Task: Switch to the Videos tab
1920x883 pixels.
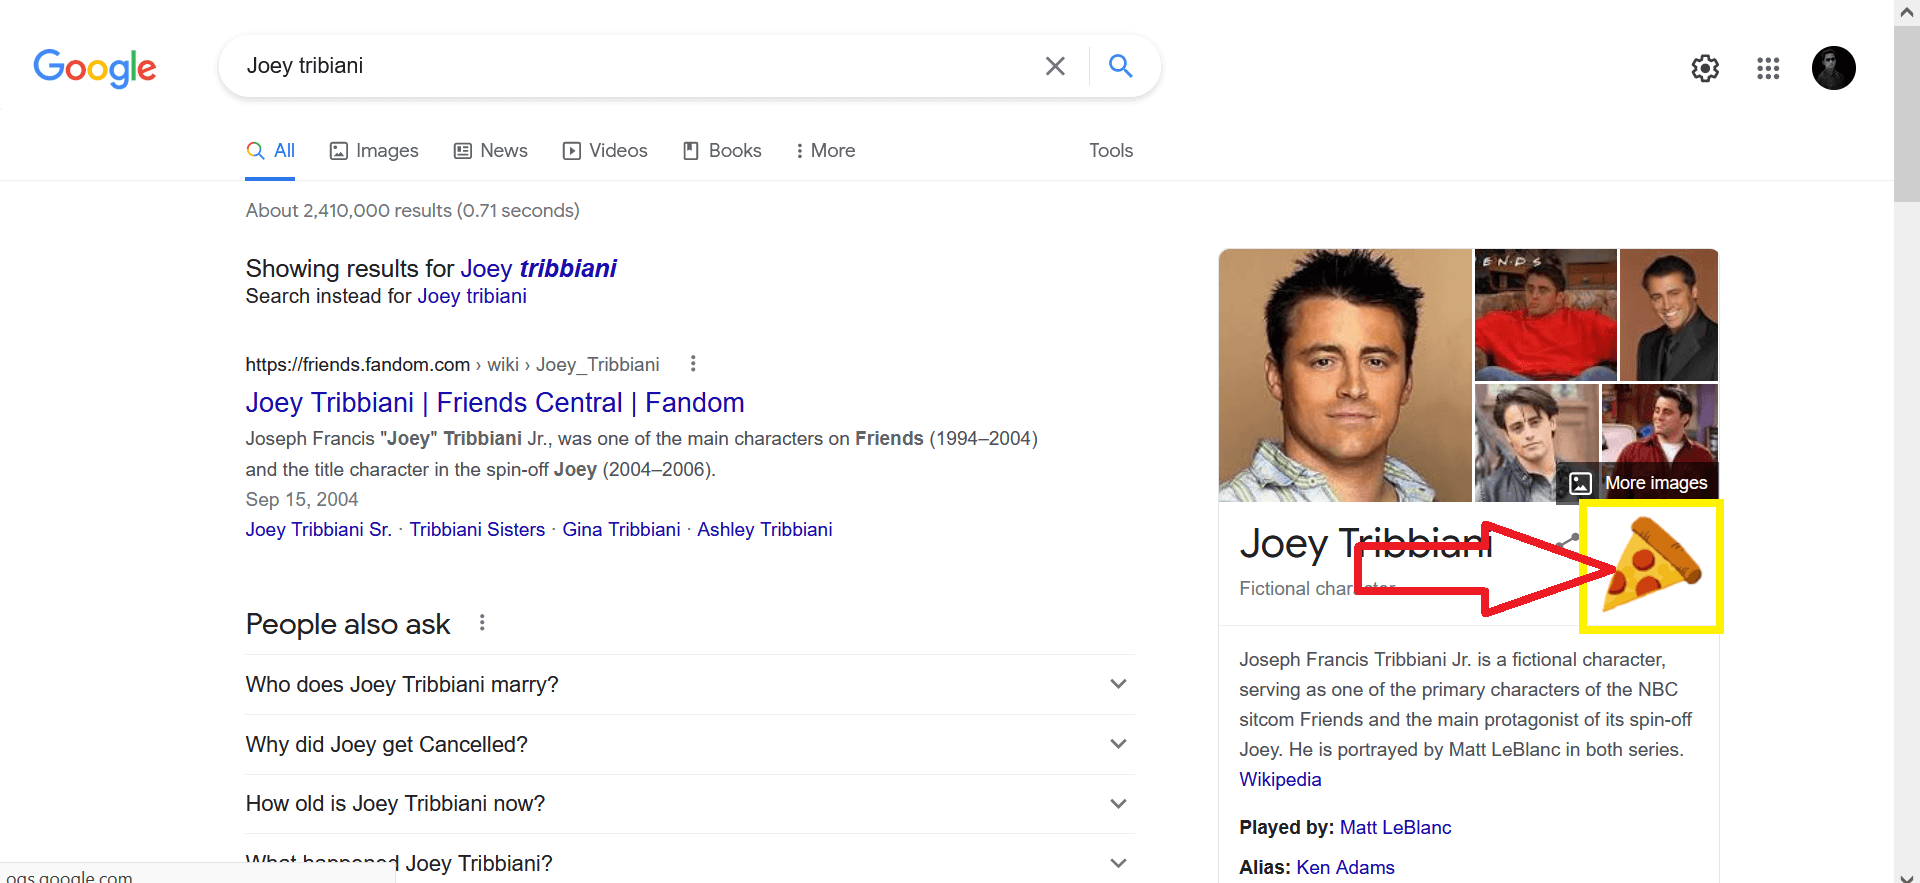Action: click(605, 151)
